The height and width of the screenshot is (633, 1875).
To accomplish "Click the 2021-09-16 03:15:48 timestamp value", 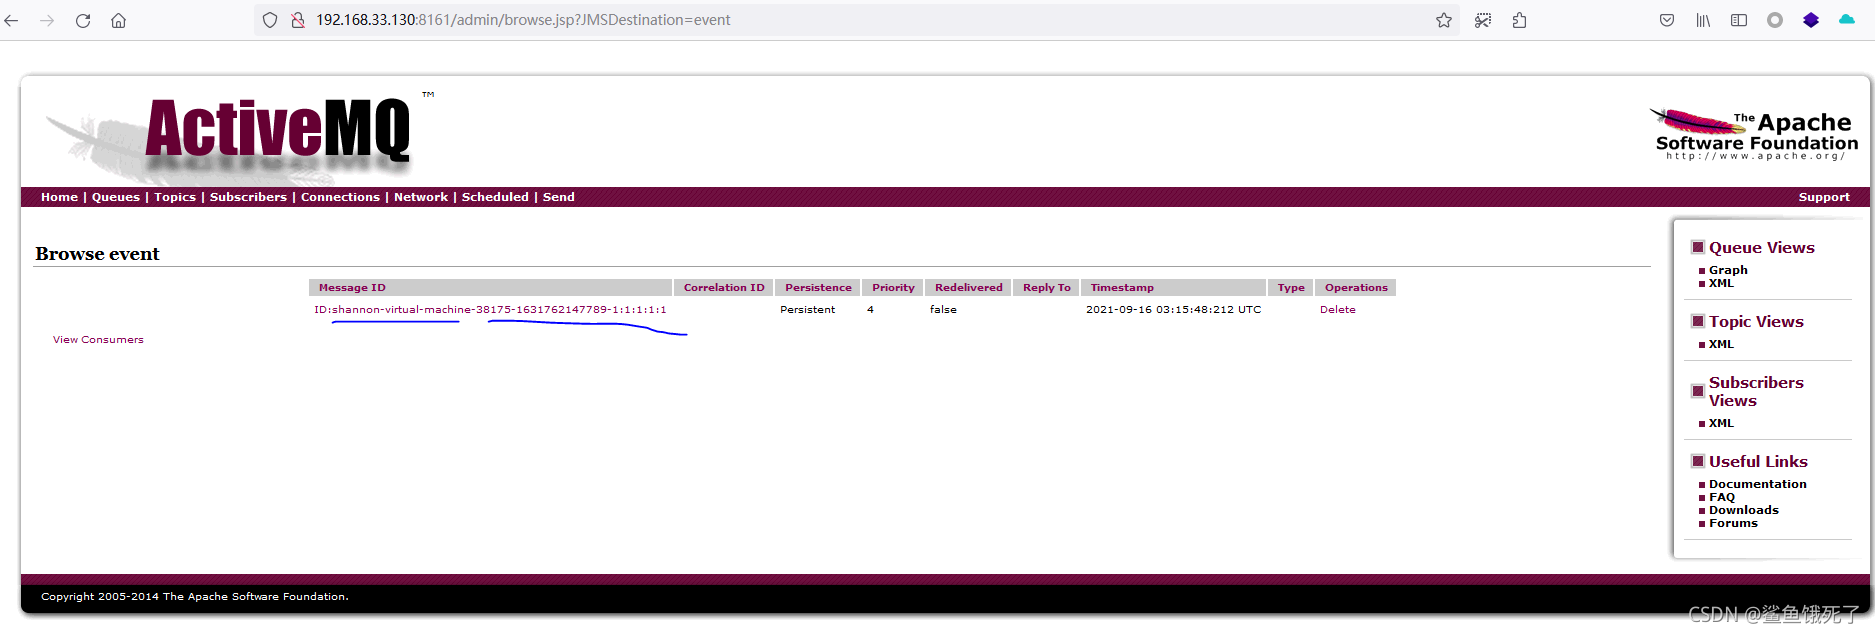I will pyautogui.click(x=1173, y=310).
